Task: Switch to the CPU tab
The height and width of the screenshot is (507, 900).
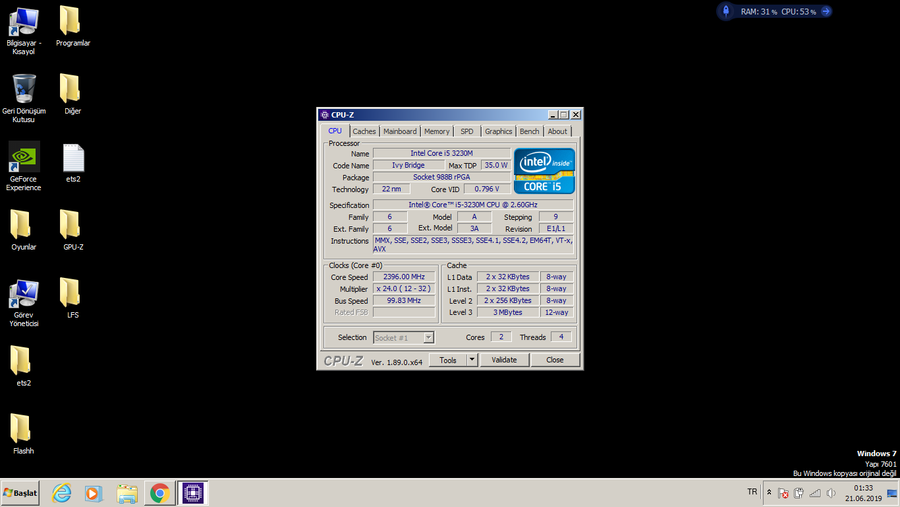Action: point(335,131)
